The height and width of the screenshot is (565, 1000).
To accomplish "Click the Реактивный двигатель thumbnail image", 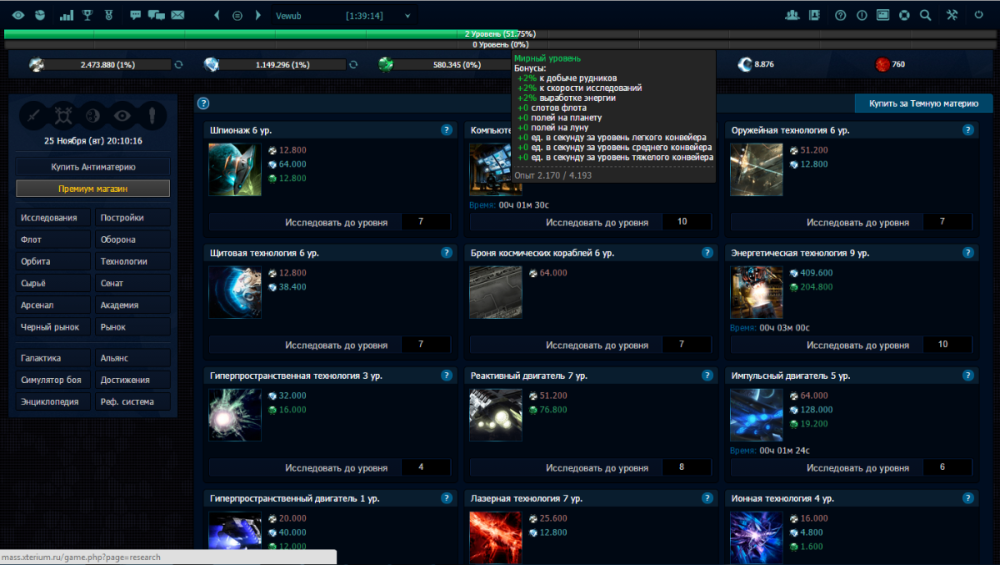I will tap(496, 415).
